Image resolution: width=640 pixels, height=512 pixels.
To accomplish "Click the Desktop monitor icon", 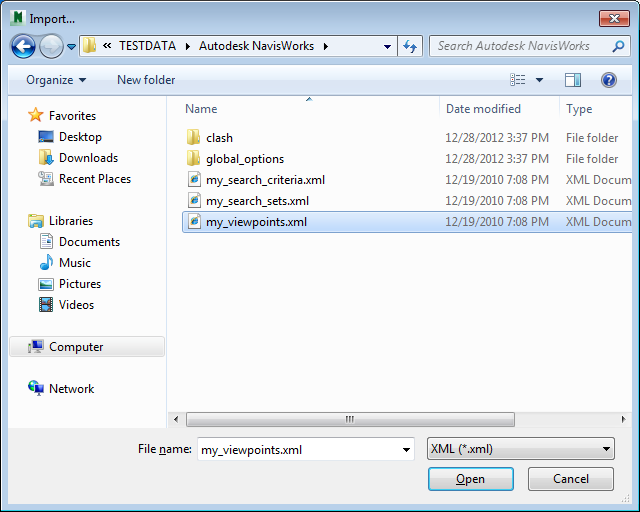I will 46,137.
